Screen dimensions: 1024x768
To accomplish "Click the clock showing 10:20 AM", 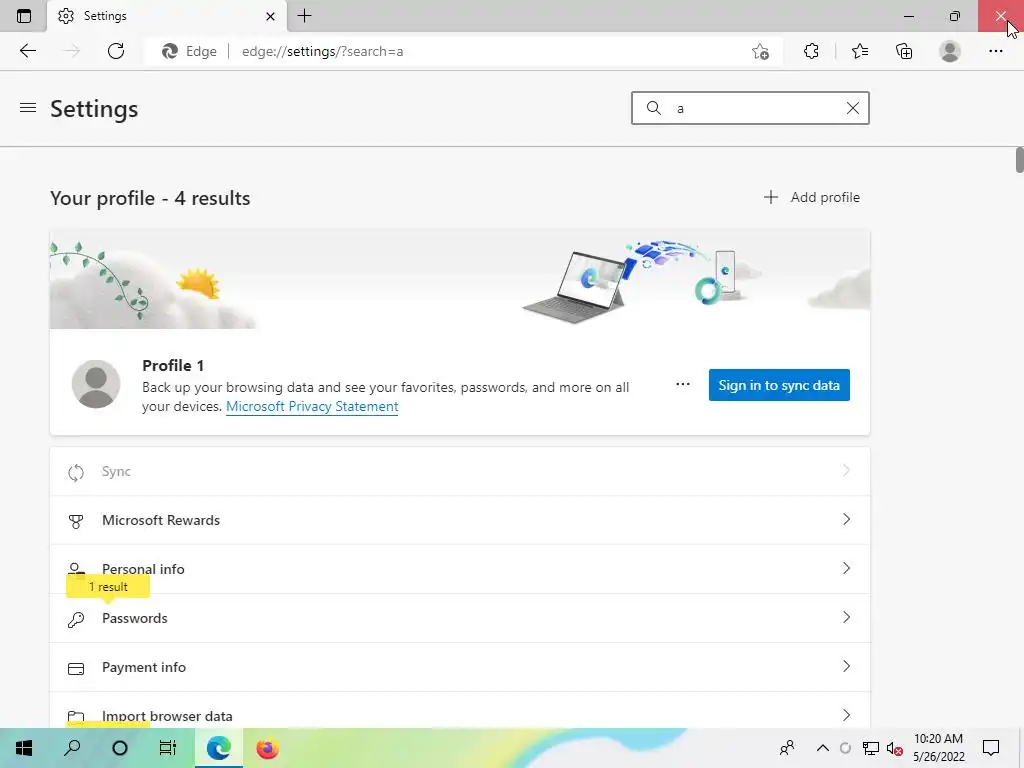I will coord(938,748).
